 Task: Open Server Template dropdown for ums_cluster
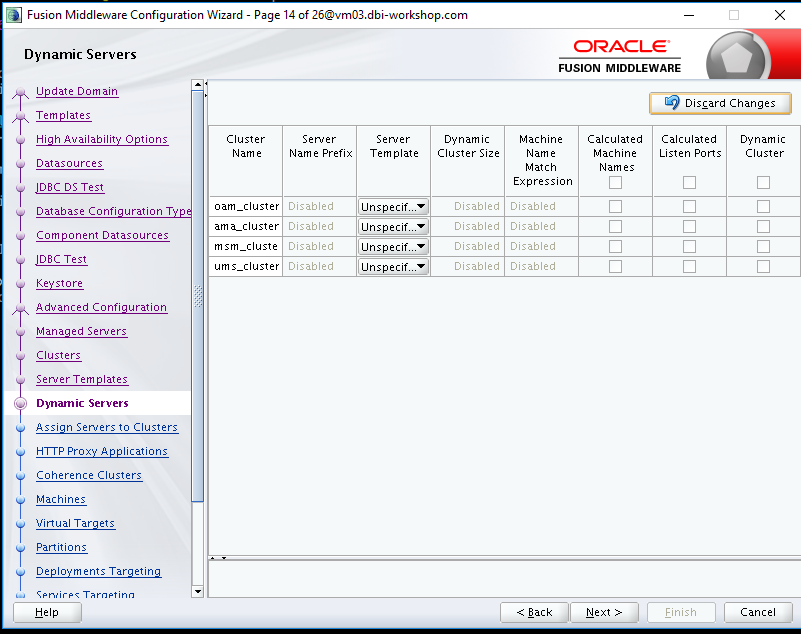[393, 266]
